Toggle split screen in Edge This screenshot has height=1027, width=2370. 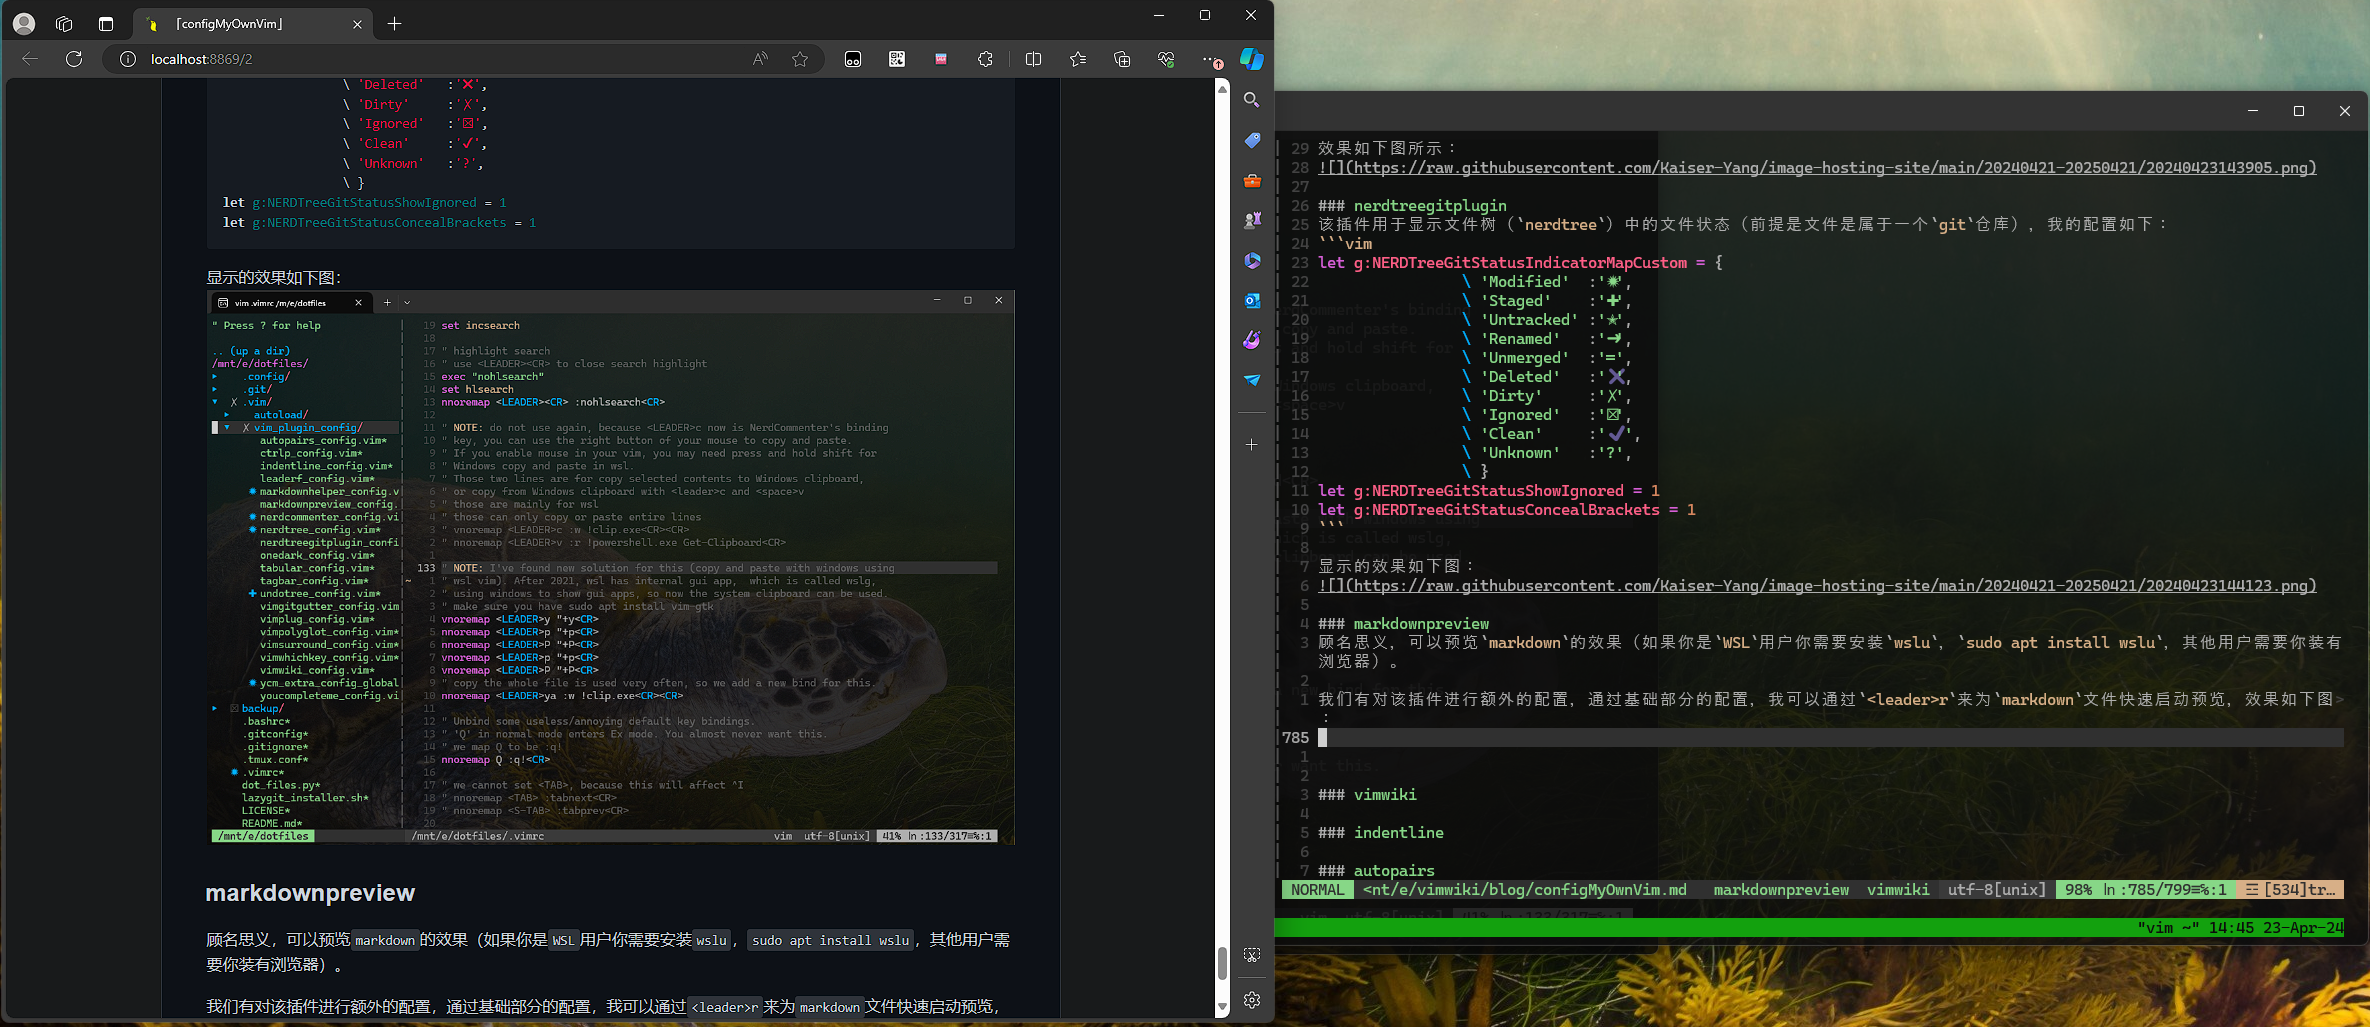coord(1034,59)
